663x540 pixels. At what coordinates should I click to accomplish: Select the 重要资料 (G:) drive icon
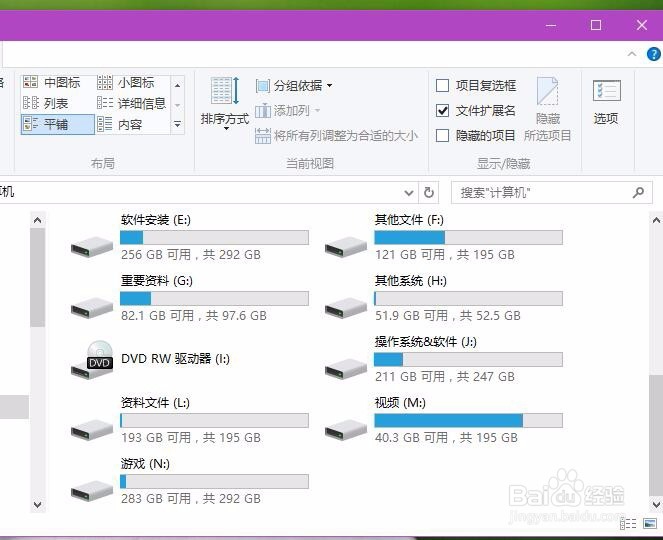coord(92,308)
